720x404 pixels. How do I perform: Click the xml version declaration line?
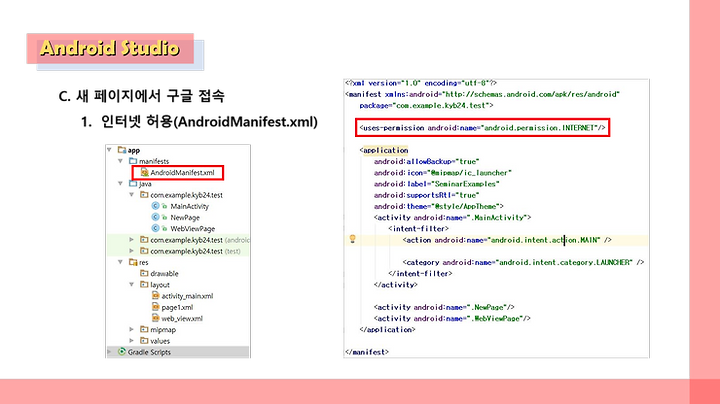(x=421, y=83)
